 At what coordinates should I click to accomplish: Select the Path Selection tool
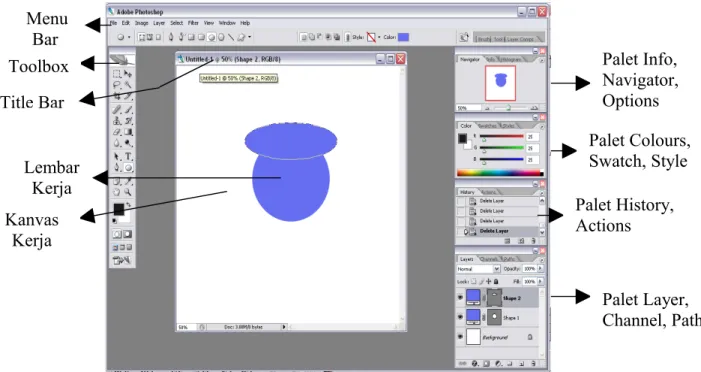click(117, 156)
